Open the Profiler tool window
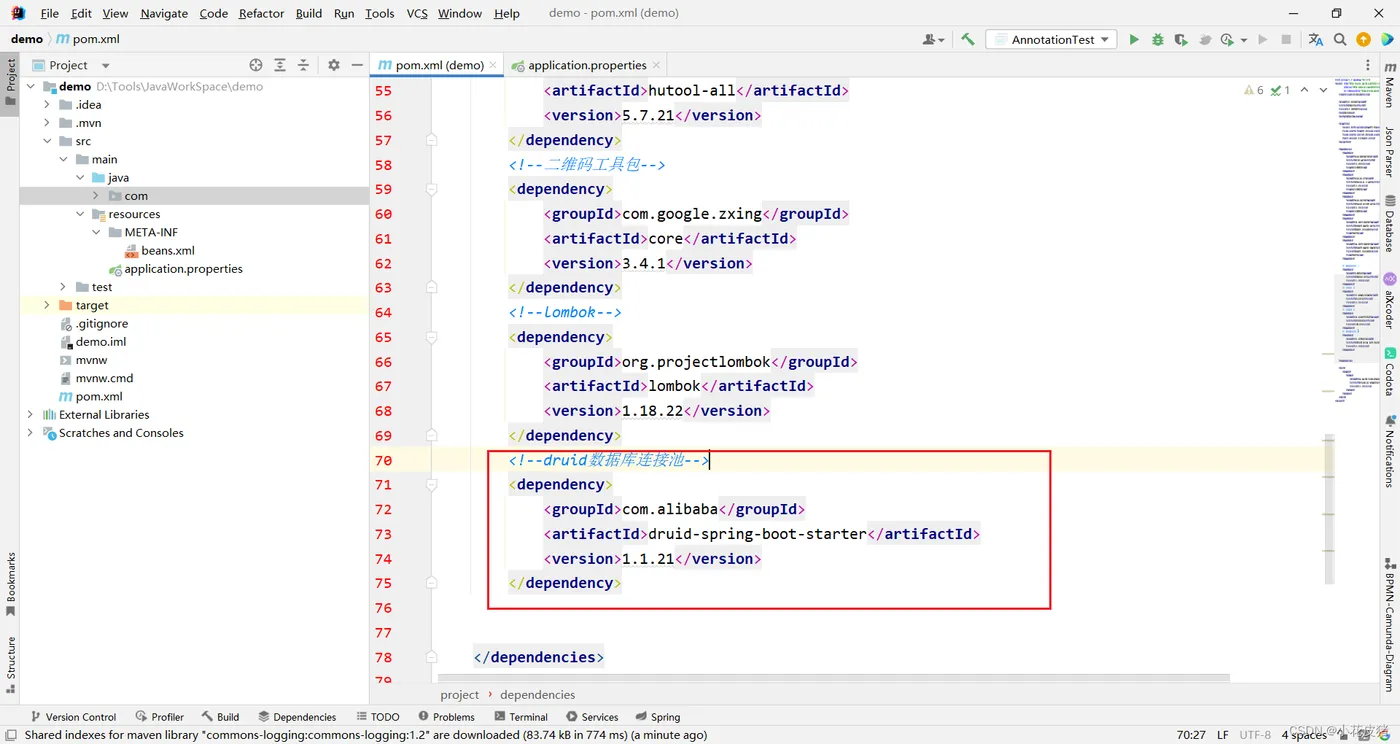 click(159, 717)
